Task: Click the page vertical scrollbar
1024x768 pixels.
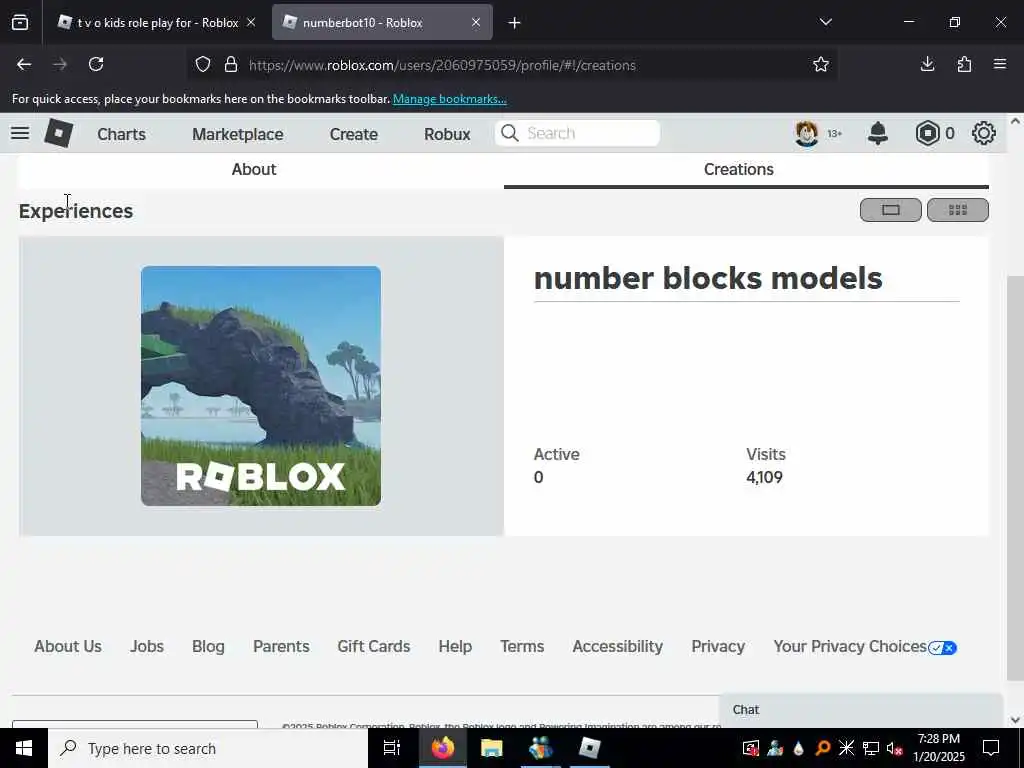Action: tap(1015, 477)
